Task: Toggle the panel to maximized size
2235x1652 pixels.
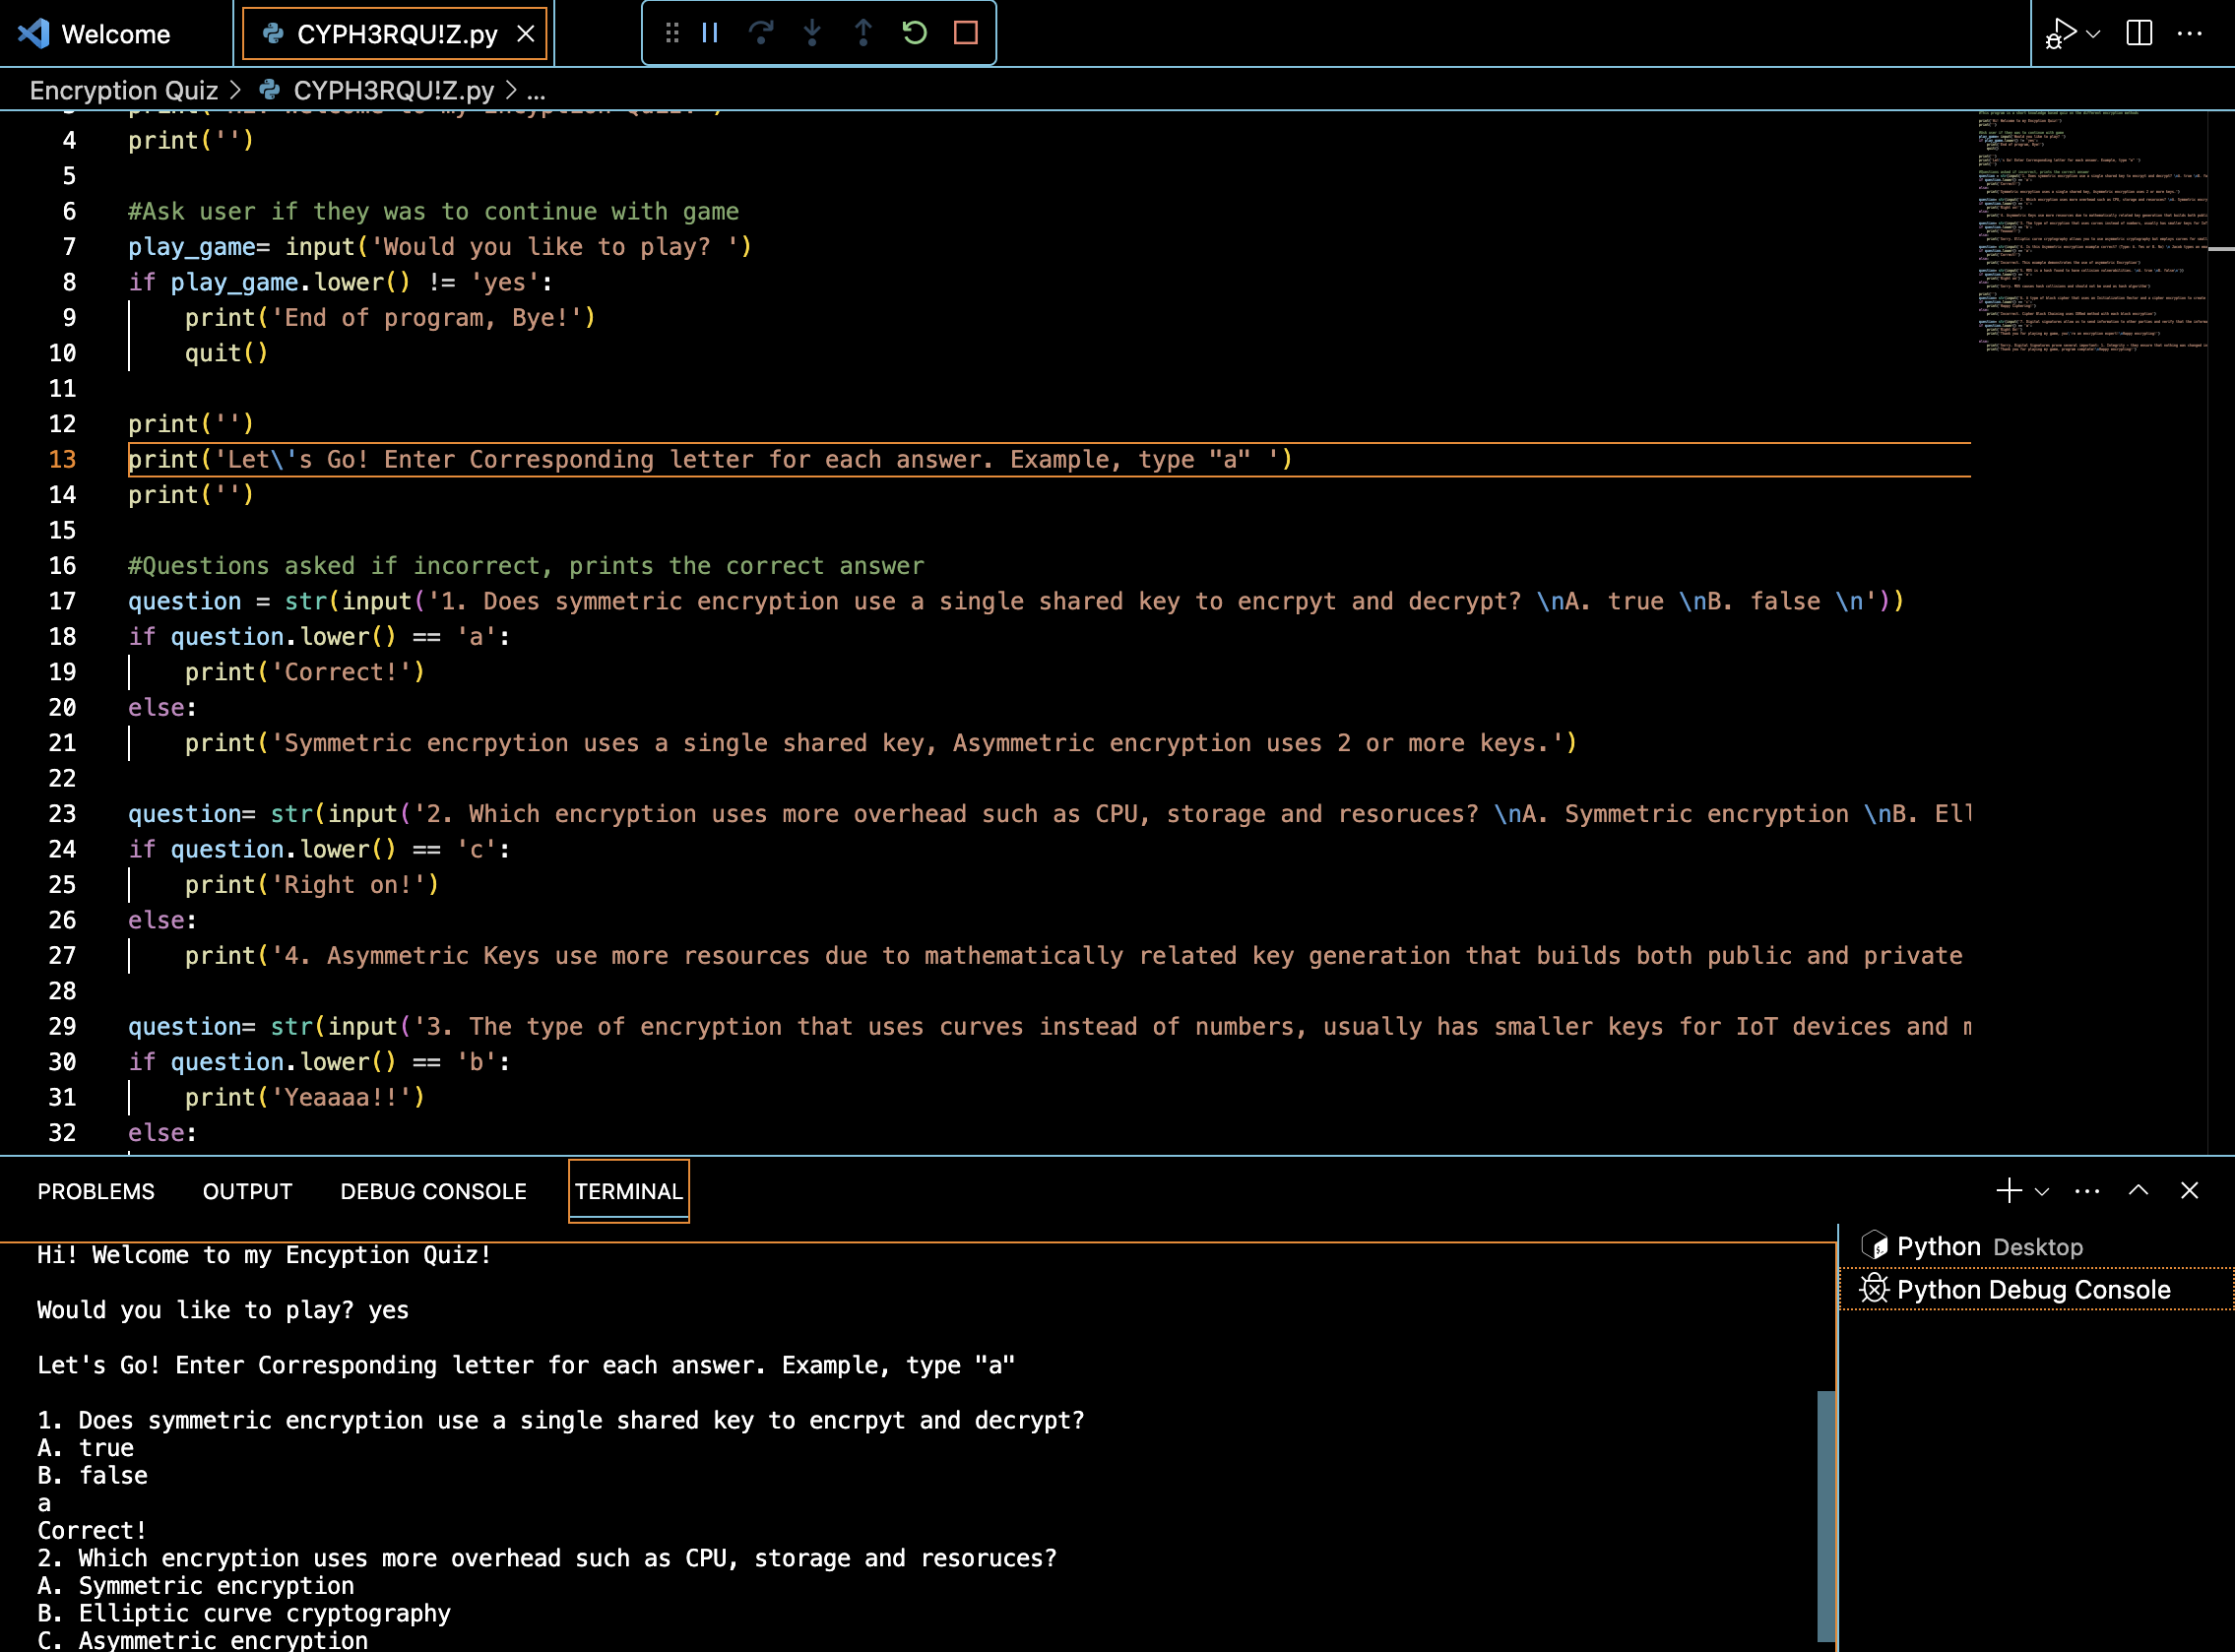Action: 2139,1190
